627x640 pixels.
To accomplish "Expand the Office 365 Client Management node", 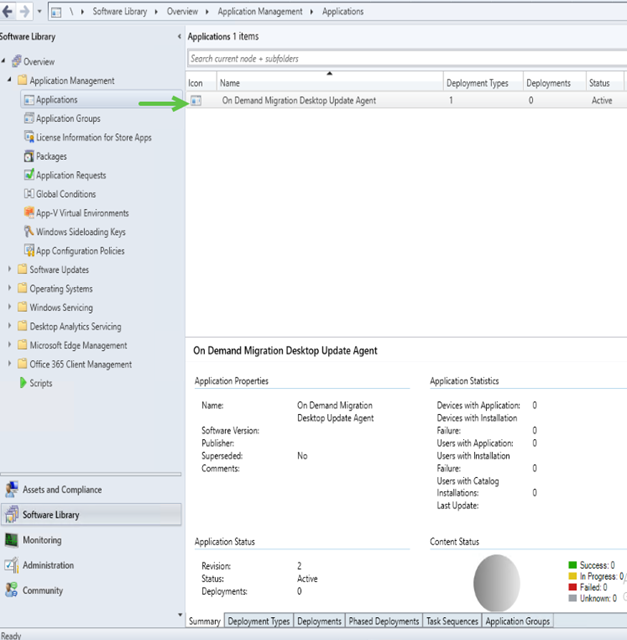I will pos(9,363).
